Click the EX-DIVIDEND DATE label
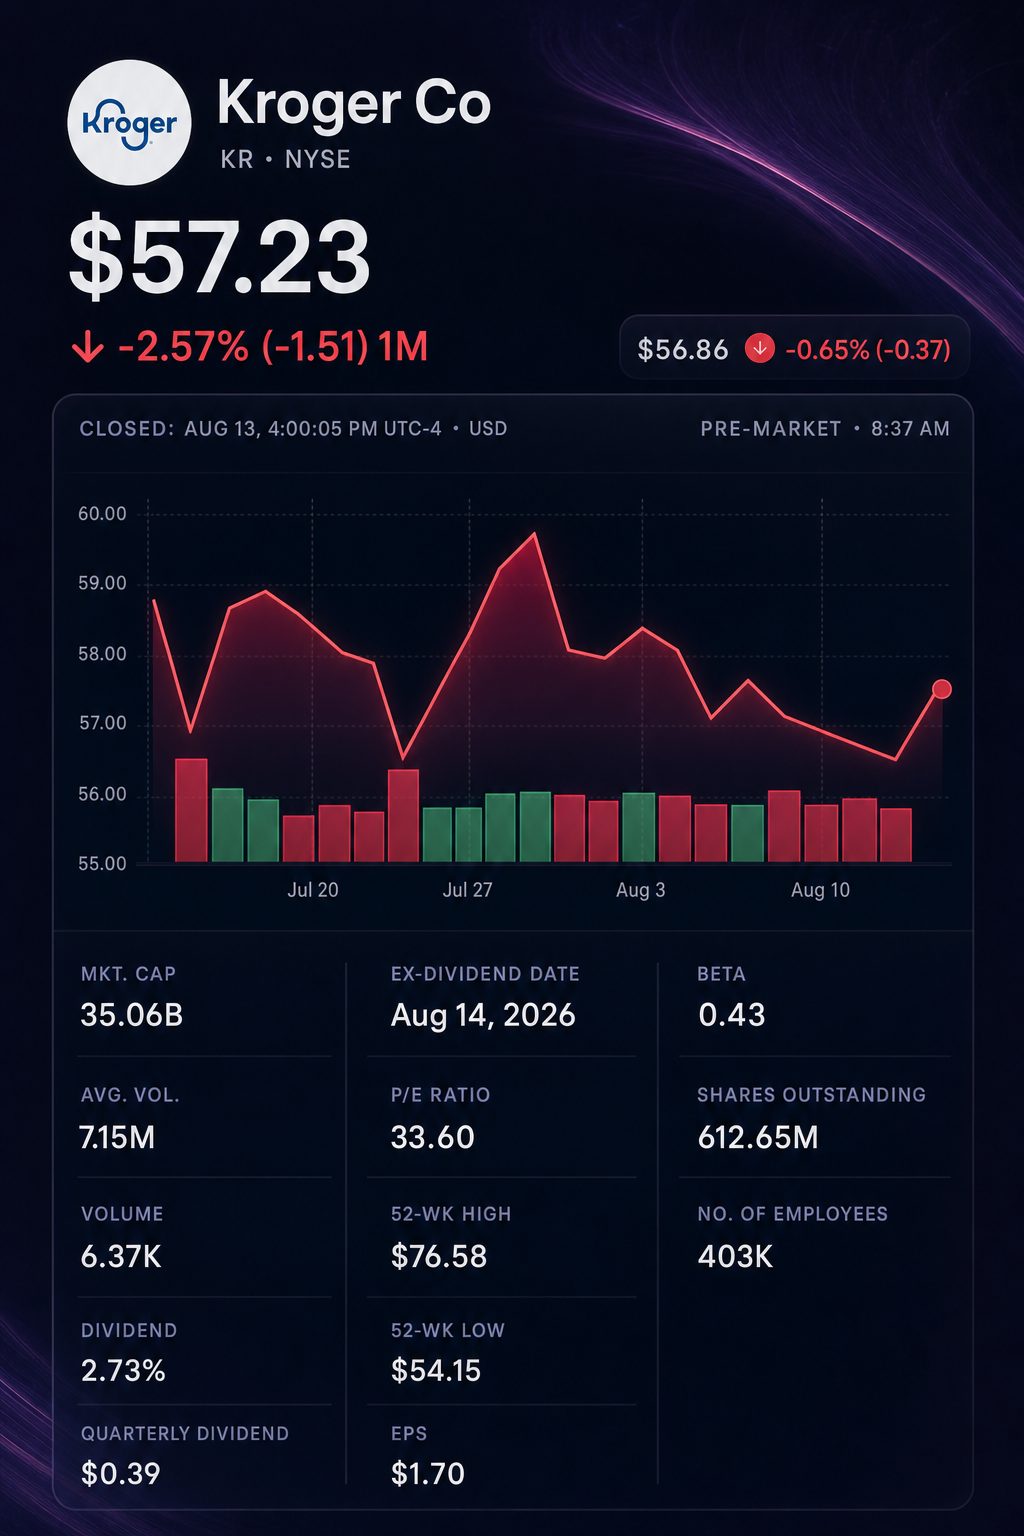The height and width of the screenshot is (1536, 1024). pos(485,974)
